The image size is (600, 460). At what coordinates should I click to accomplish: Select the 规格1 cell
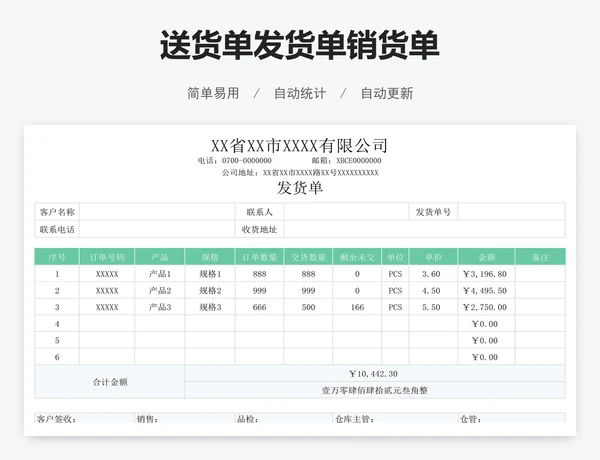point(210,274)
